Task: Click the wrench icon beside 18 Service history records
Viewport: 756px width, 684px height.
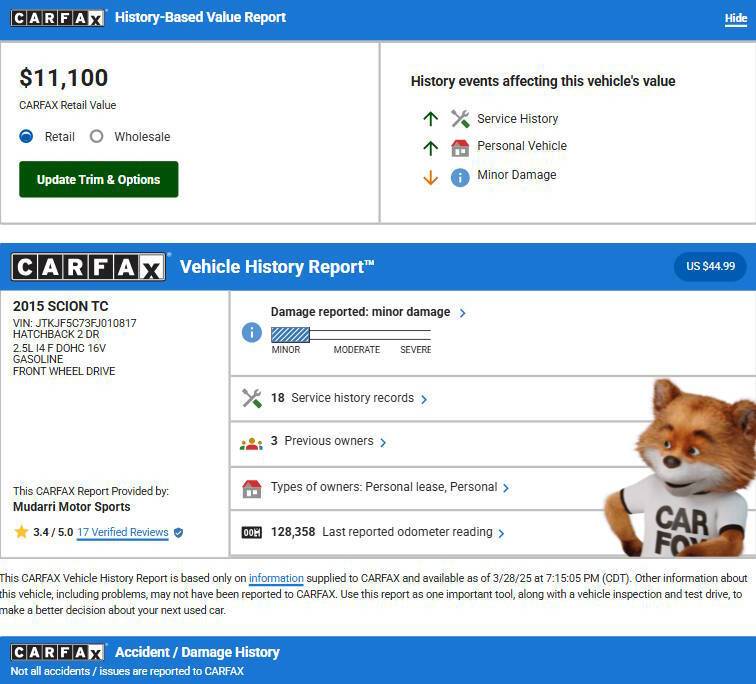Action: coord(252,398)
